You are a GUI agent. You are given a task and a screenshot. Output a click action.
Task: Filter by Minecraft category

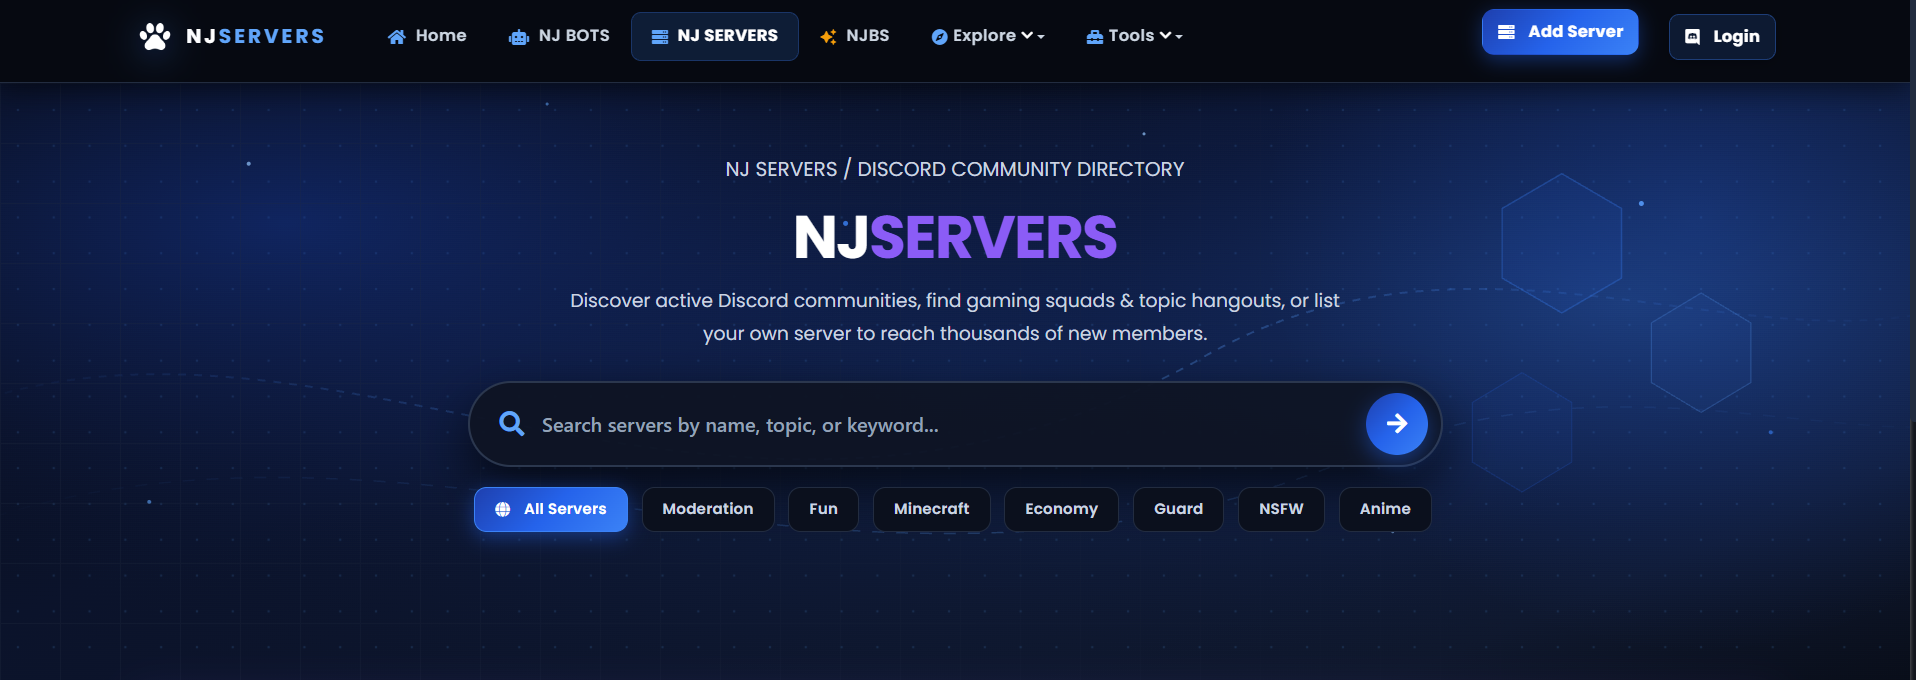tap(931, 509)
